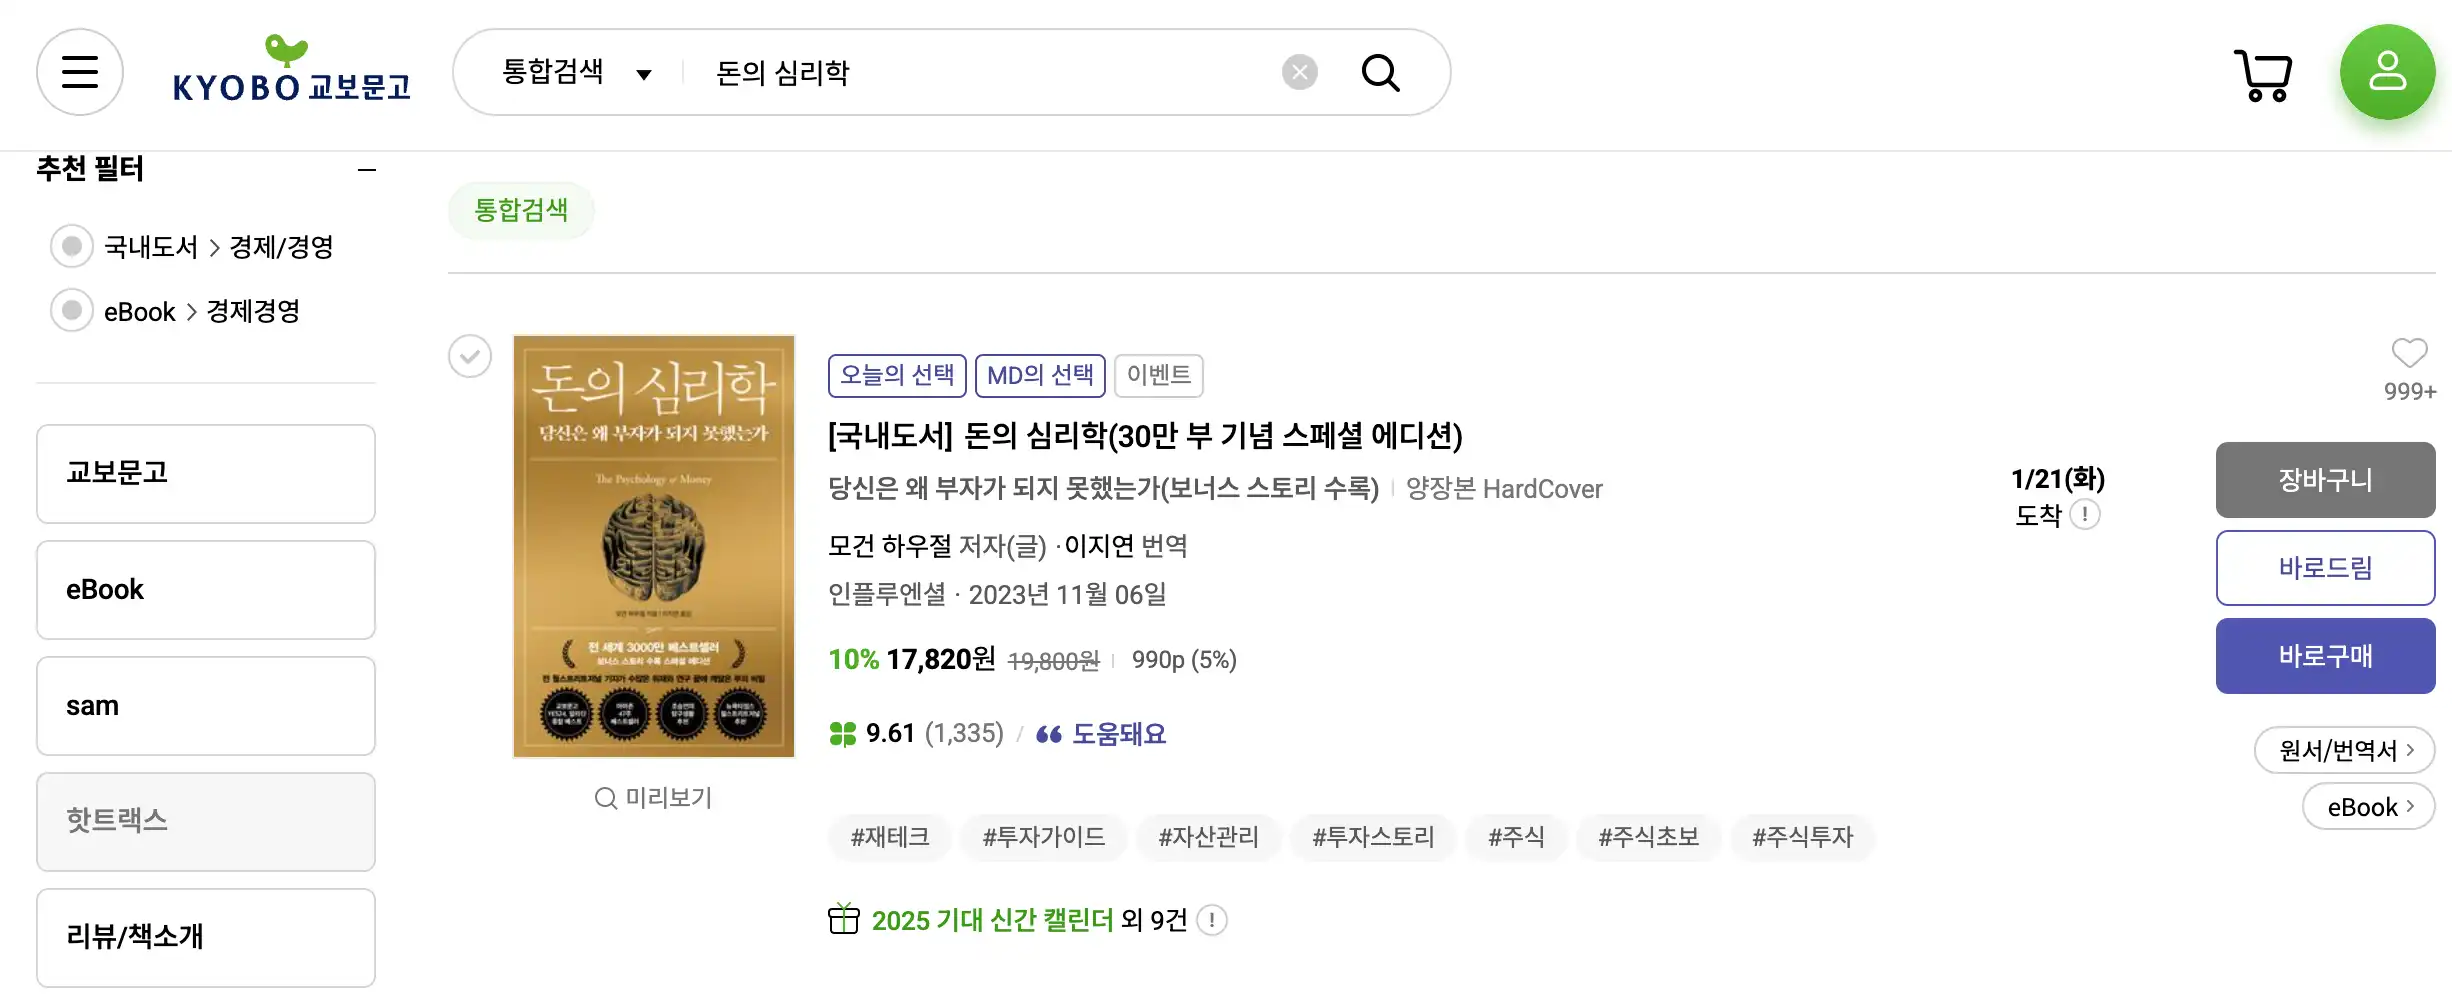The height and width of the screenshot is (998, 2452).
Task: Select the 통합검색 results tab
Action: point(520,210)
